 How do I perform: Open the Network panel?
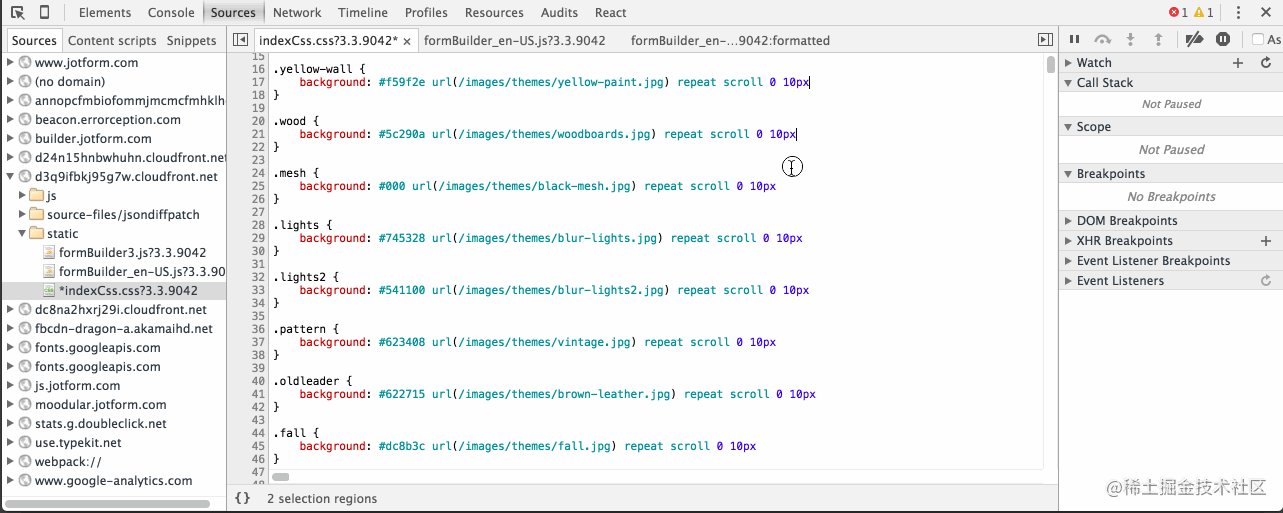pos(297,13)
